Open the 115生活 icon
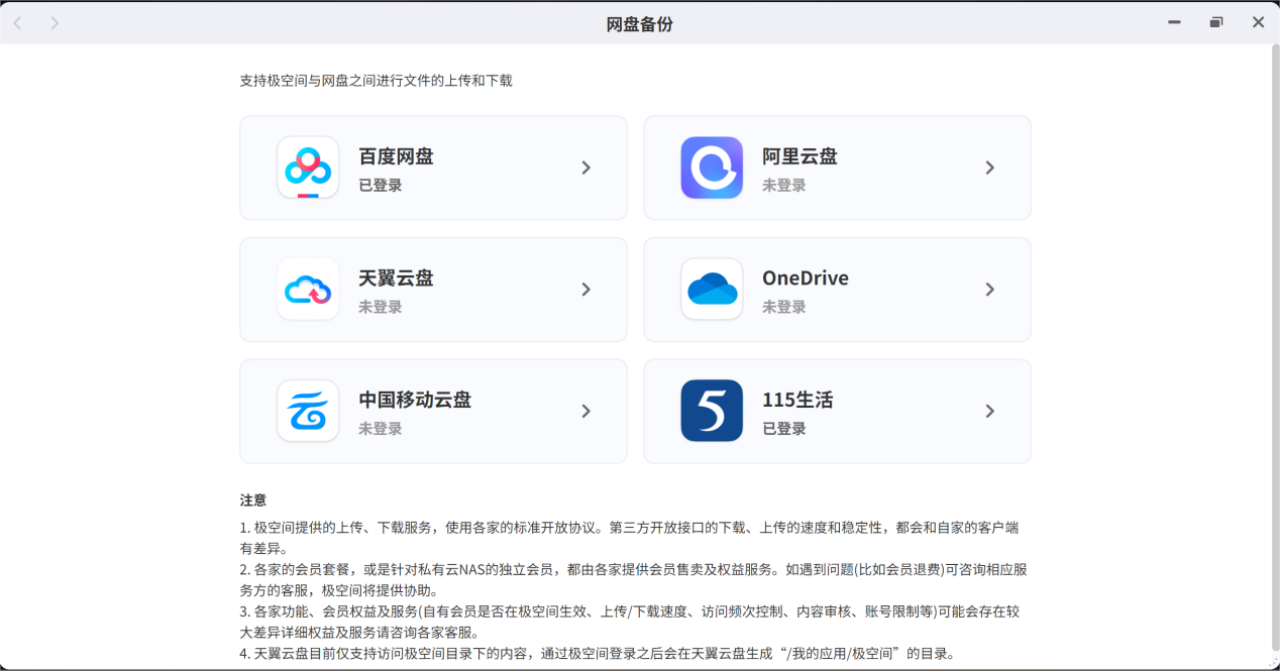 pyautogui.click(x=712, y=410)
